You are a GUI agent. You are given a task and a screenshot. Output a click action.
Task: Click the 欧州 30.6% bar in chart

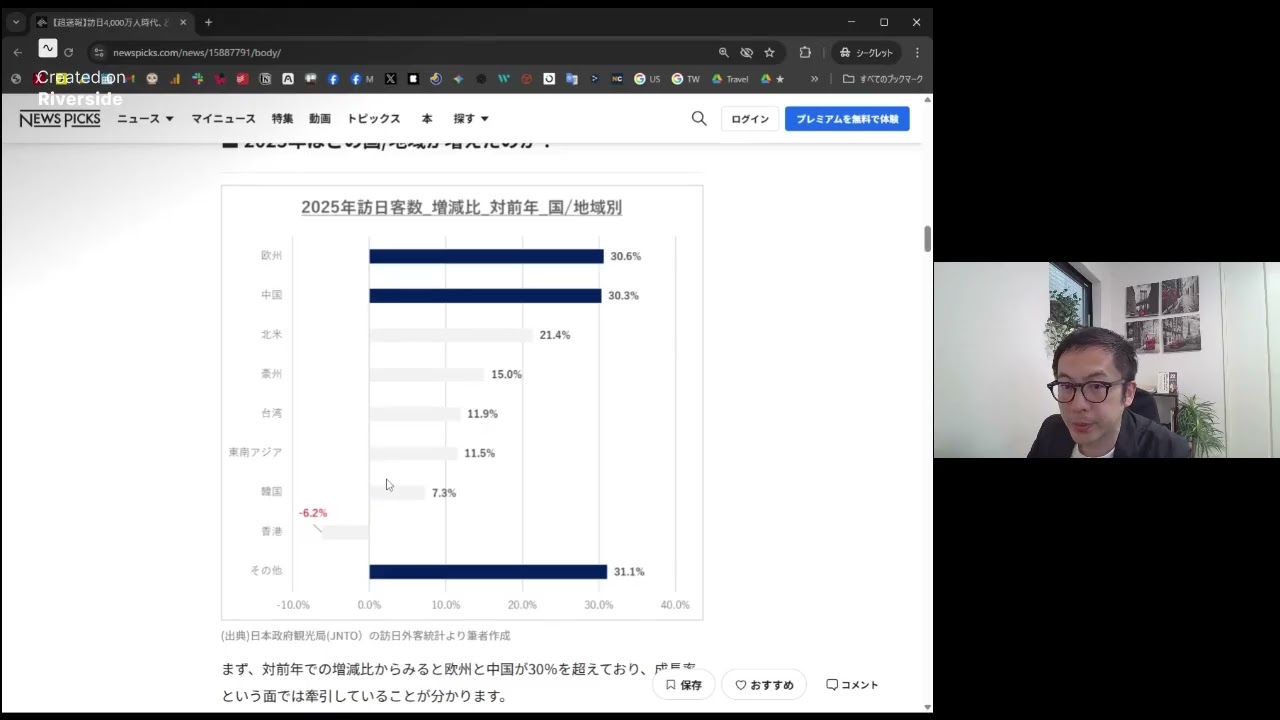[x=486, y=256]
